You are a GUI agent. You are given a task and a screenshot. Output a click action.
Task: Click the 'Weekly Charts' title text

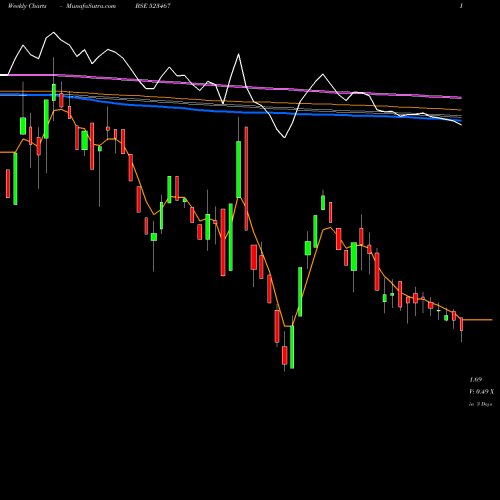click(27, 6)
